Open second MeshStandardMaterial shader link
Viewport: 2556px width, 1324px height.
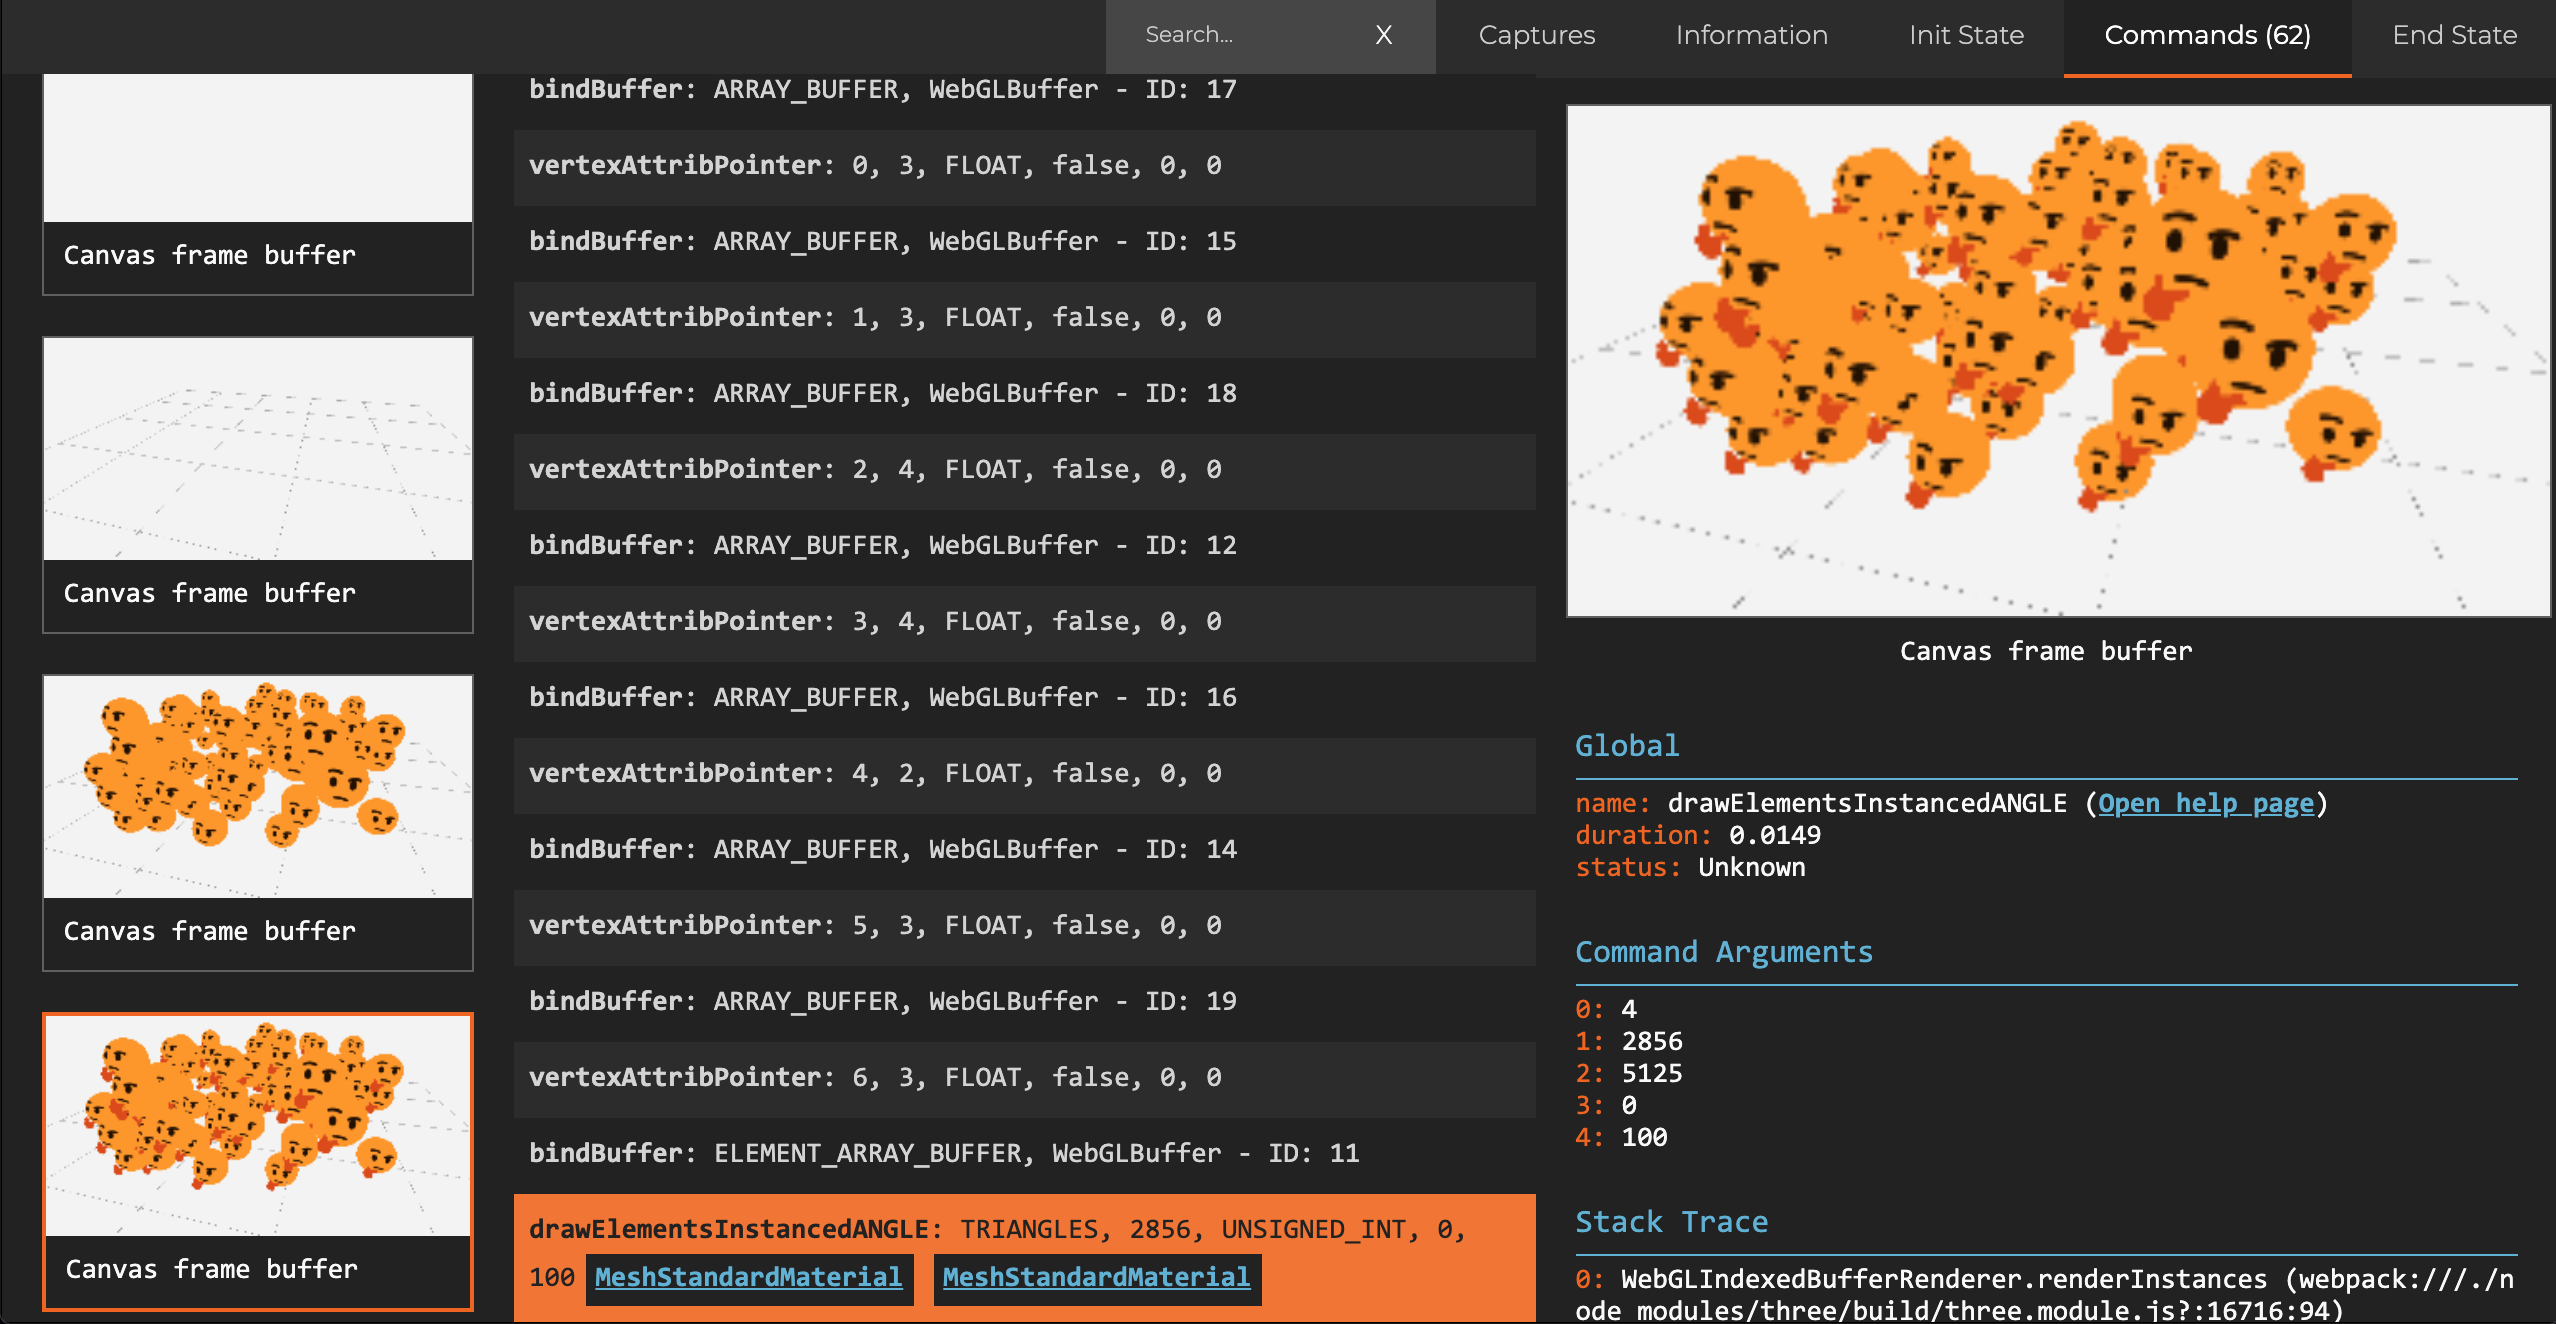1096,1277
